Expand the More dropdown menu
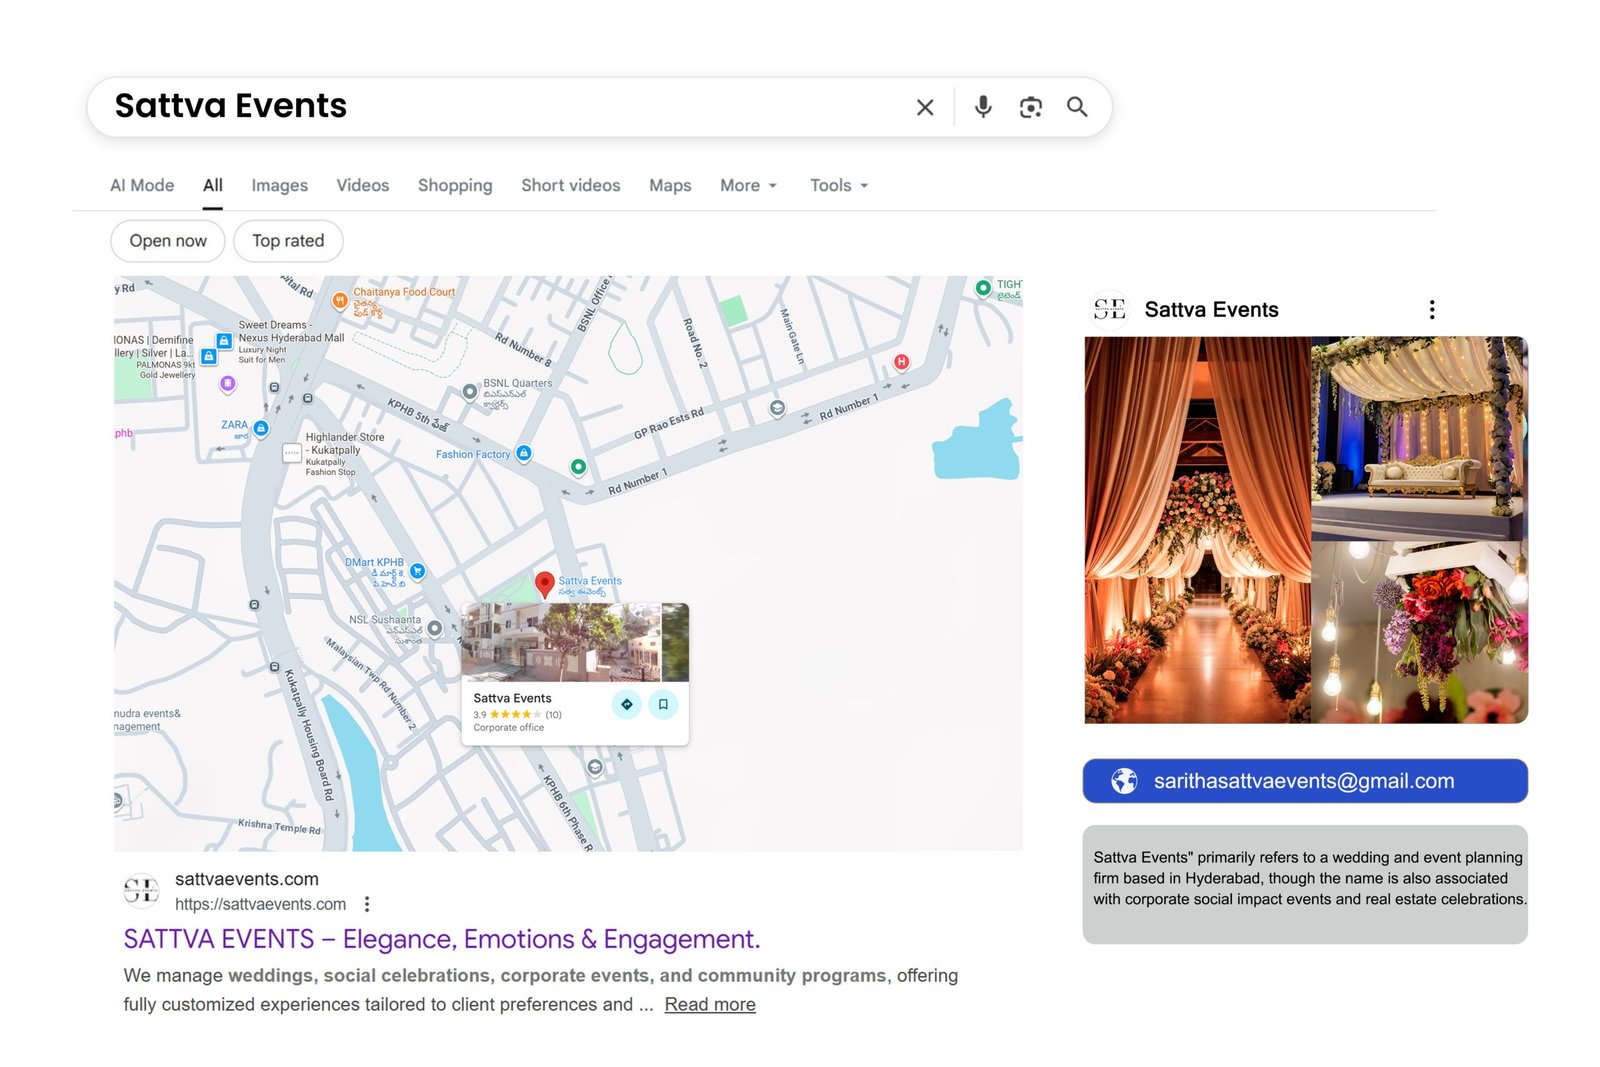1600x1067 pixels. (x=748, y=186)
